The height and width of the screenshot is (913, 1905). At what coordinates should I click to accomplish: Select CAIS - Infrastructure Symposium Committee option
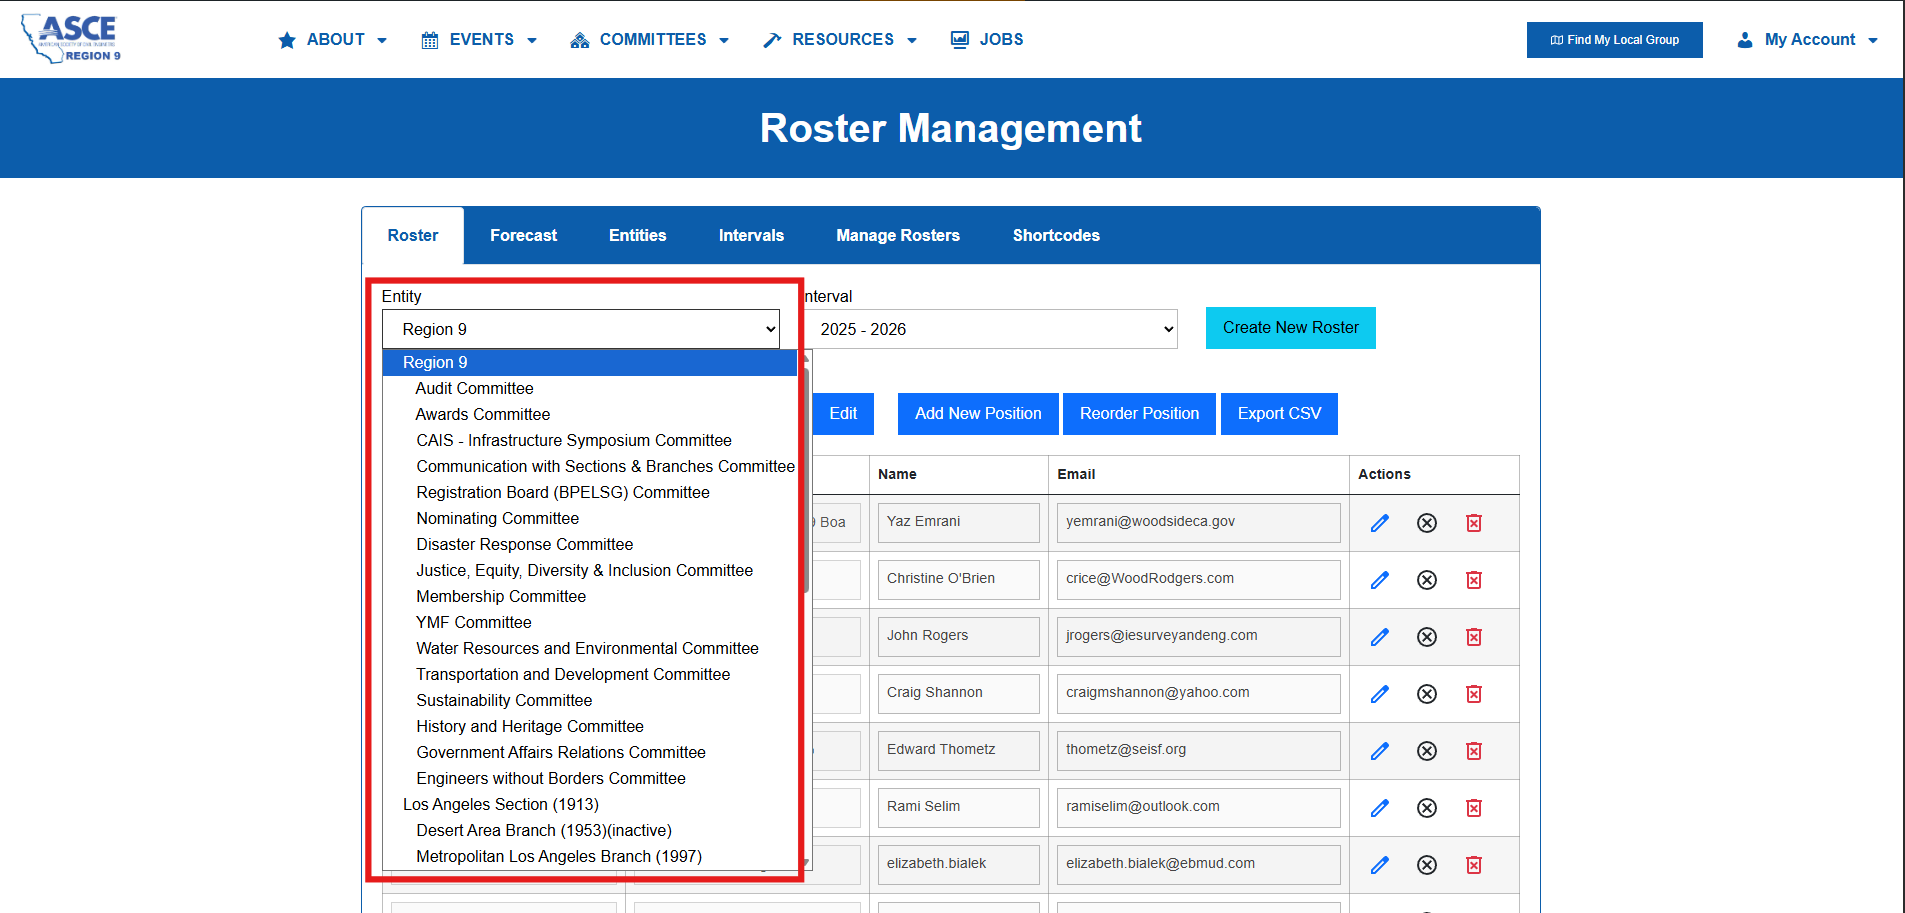(x=590, y=440)
